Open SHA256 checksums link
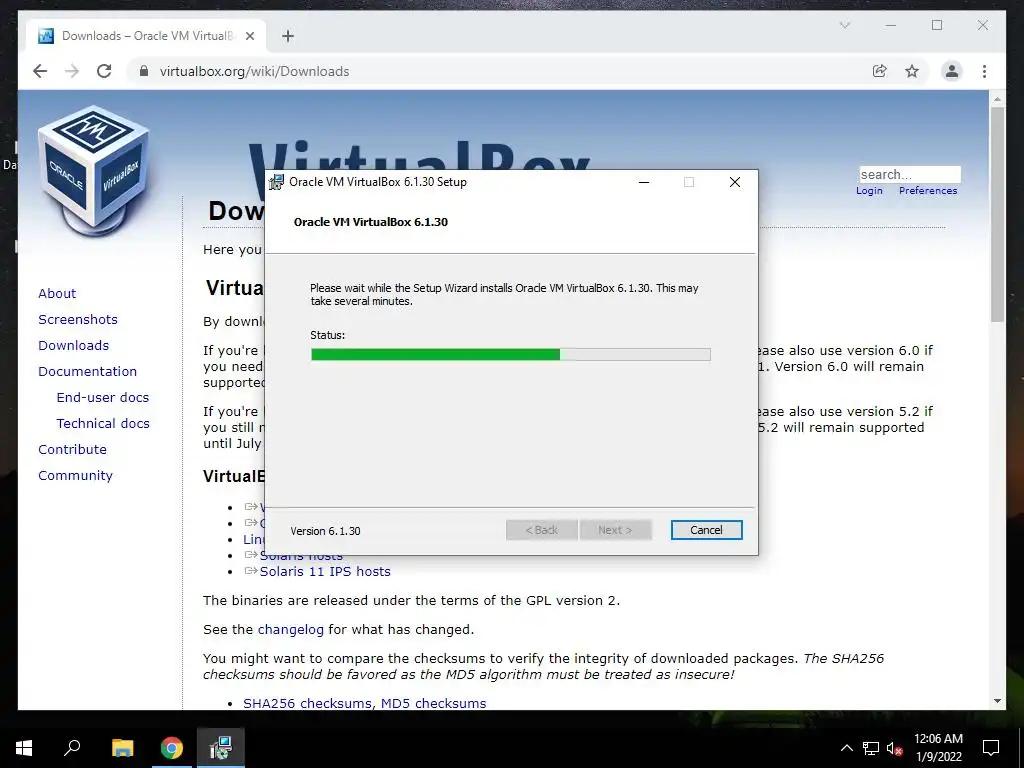This screenshot has width=1024, height=768. [x=308, y=703]
